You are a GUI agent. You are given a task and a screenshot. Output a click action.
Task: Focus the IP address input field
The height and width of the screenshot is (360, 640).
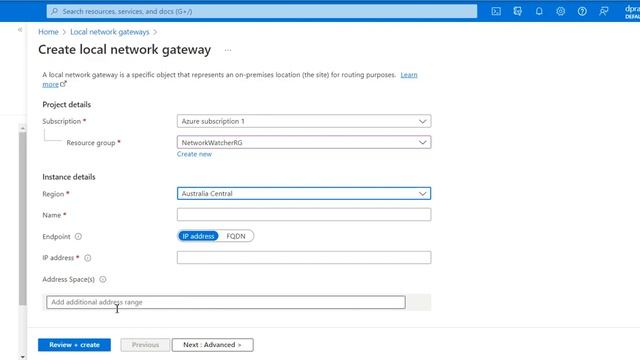[x=304, y=258]
